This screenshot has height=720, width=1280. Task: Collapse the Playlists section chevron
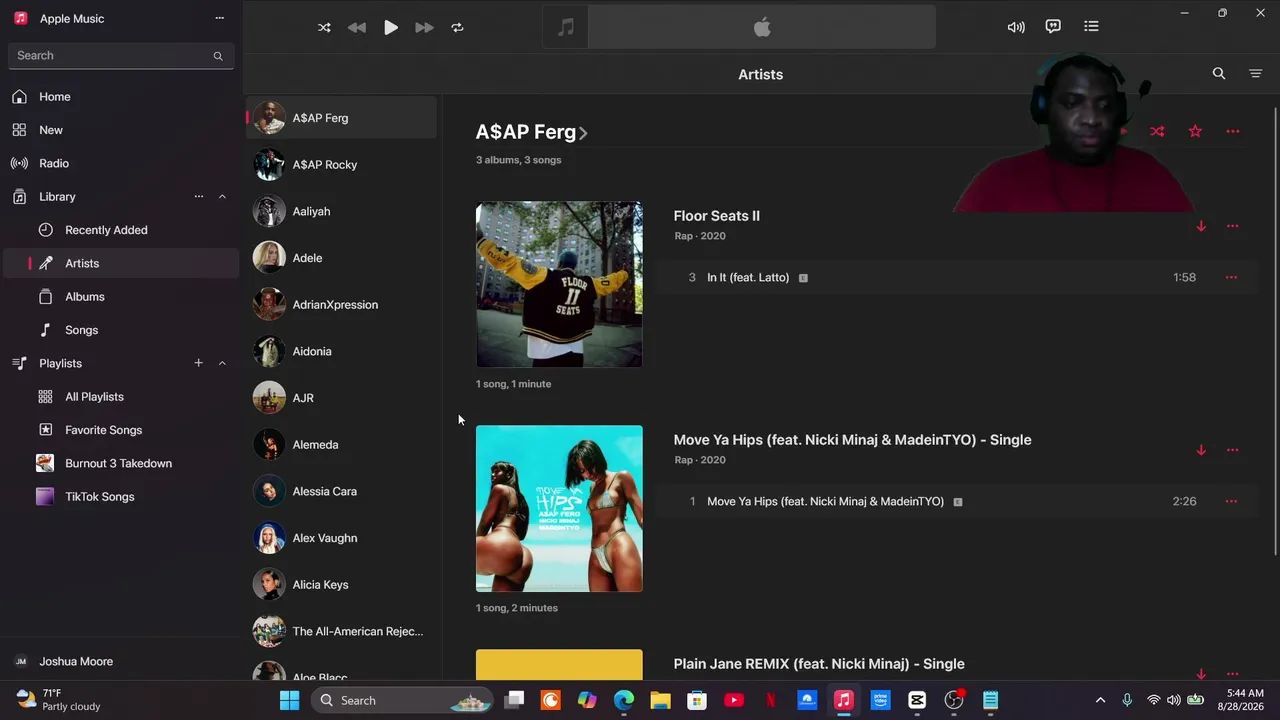[x=222, y=363]
